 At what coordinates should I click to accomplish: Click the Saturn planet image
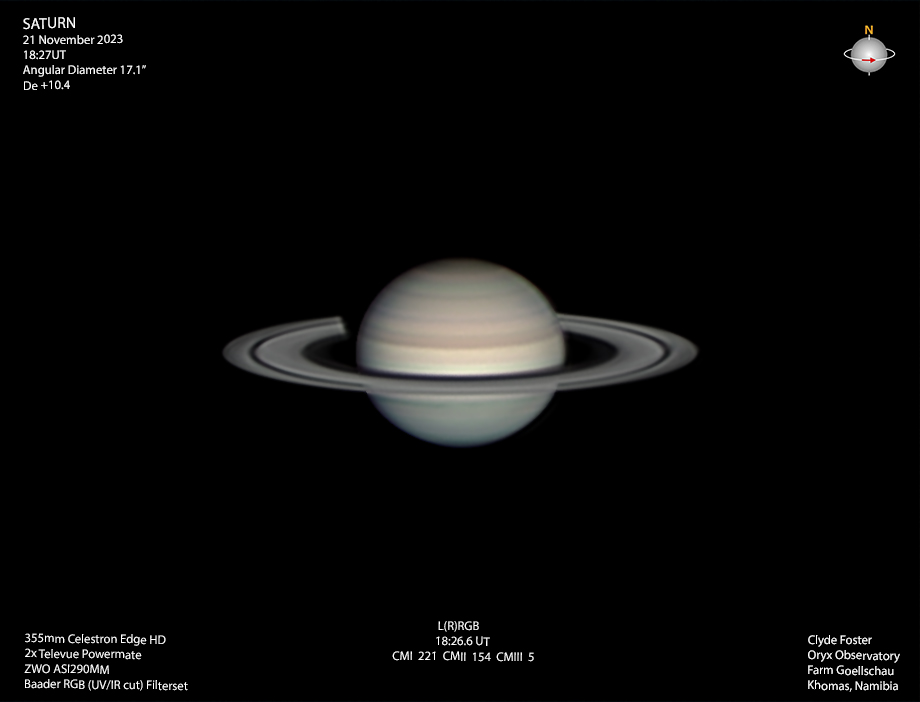461,353
